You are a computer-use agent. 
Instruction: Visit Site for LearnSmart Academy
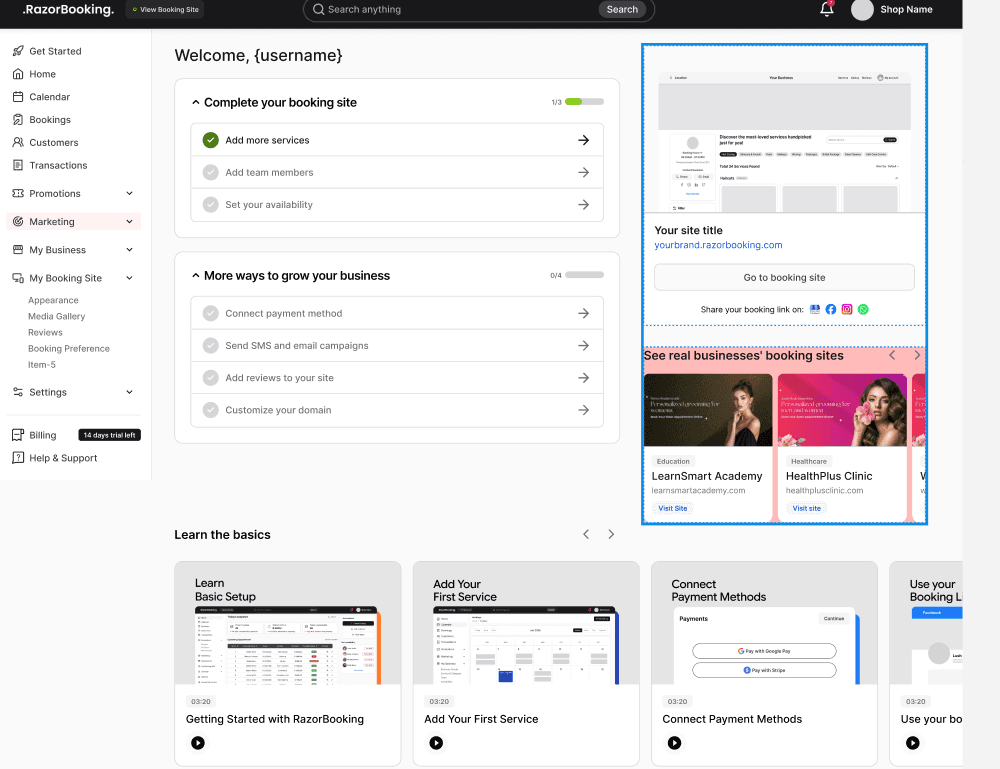(672, 508)
